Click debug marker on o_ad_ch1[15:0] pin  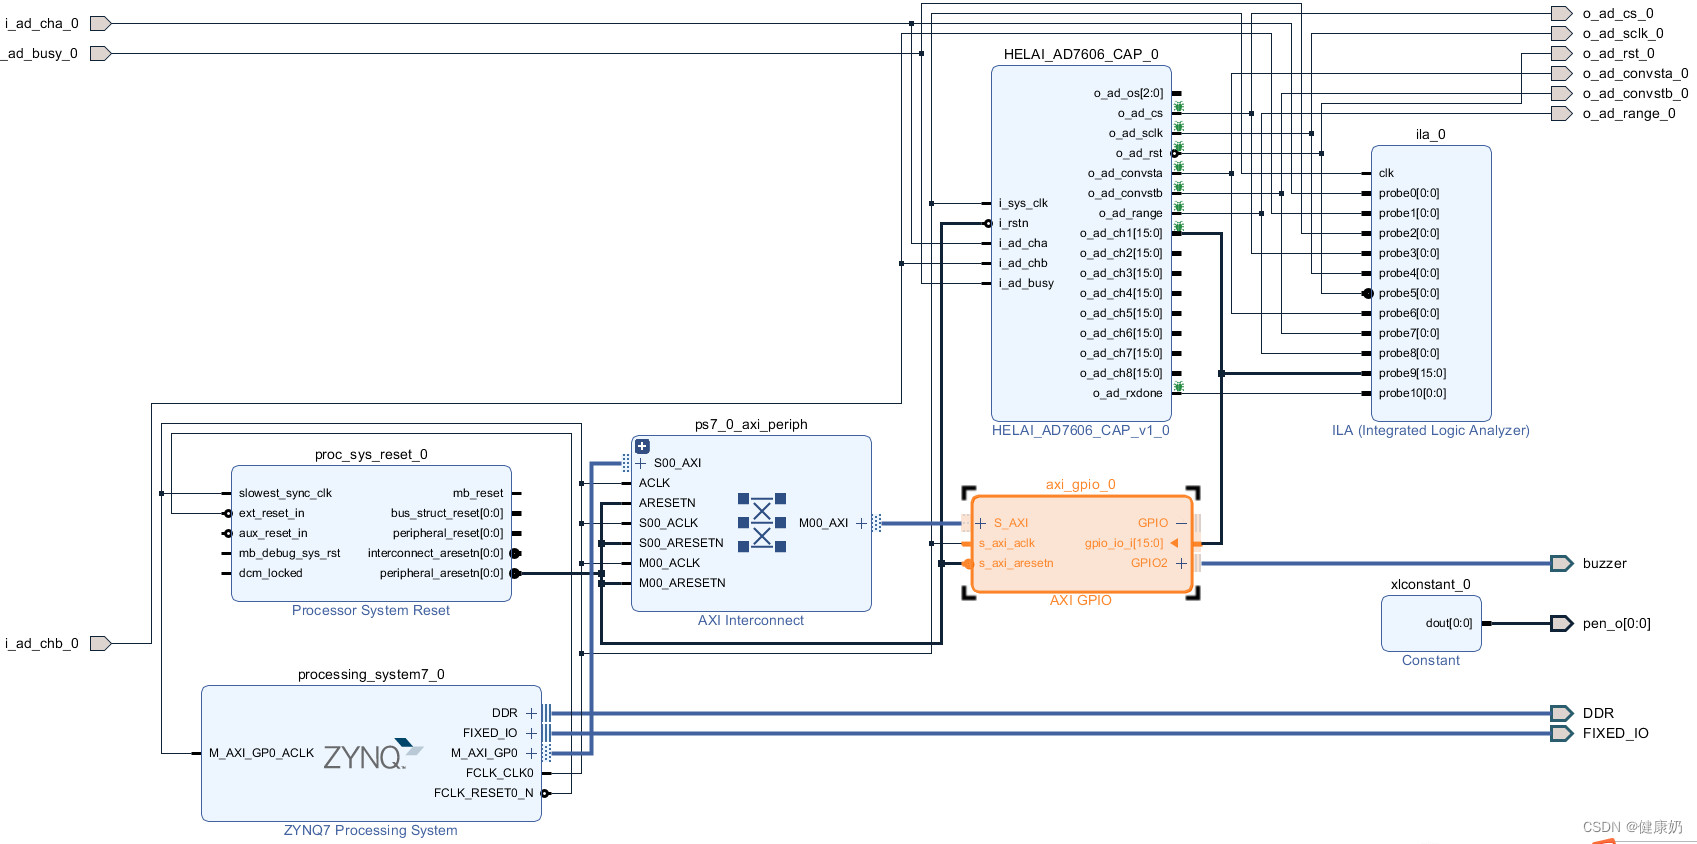click(x=1178, y=226)
